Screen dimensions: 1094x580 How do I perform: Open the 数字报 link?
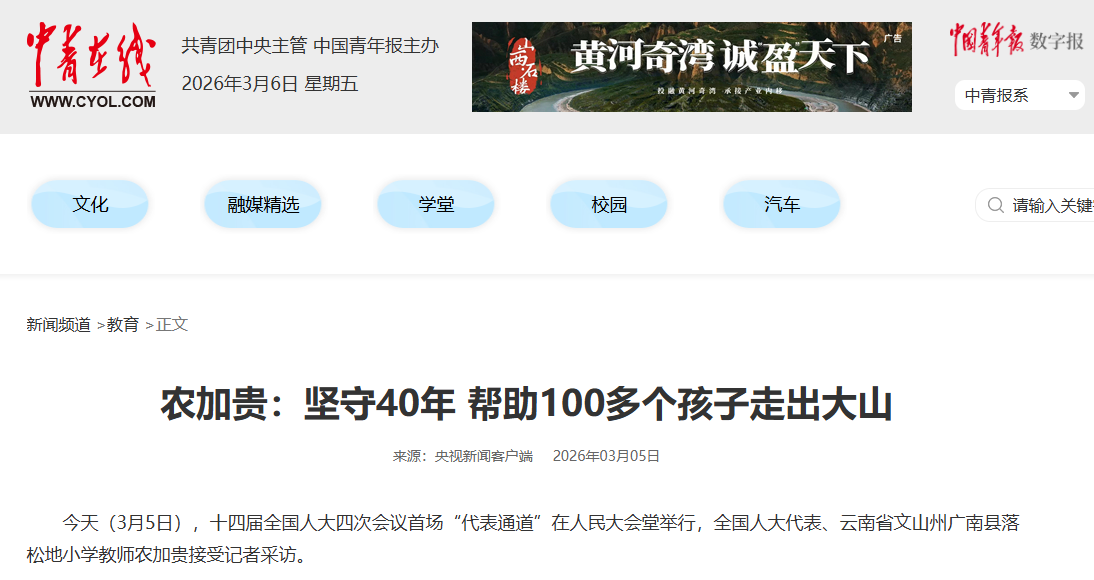[1057, 41]
